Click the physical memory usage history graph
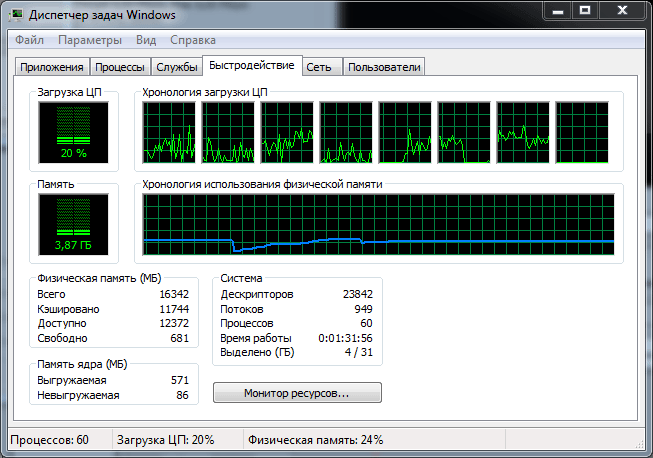653x458 pixels. 379,224
